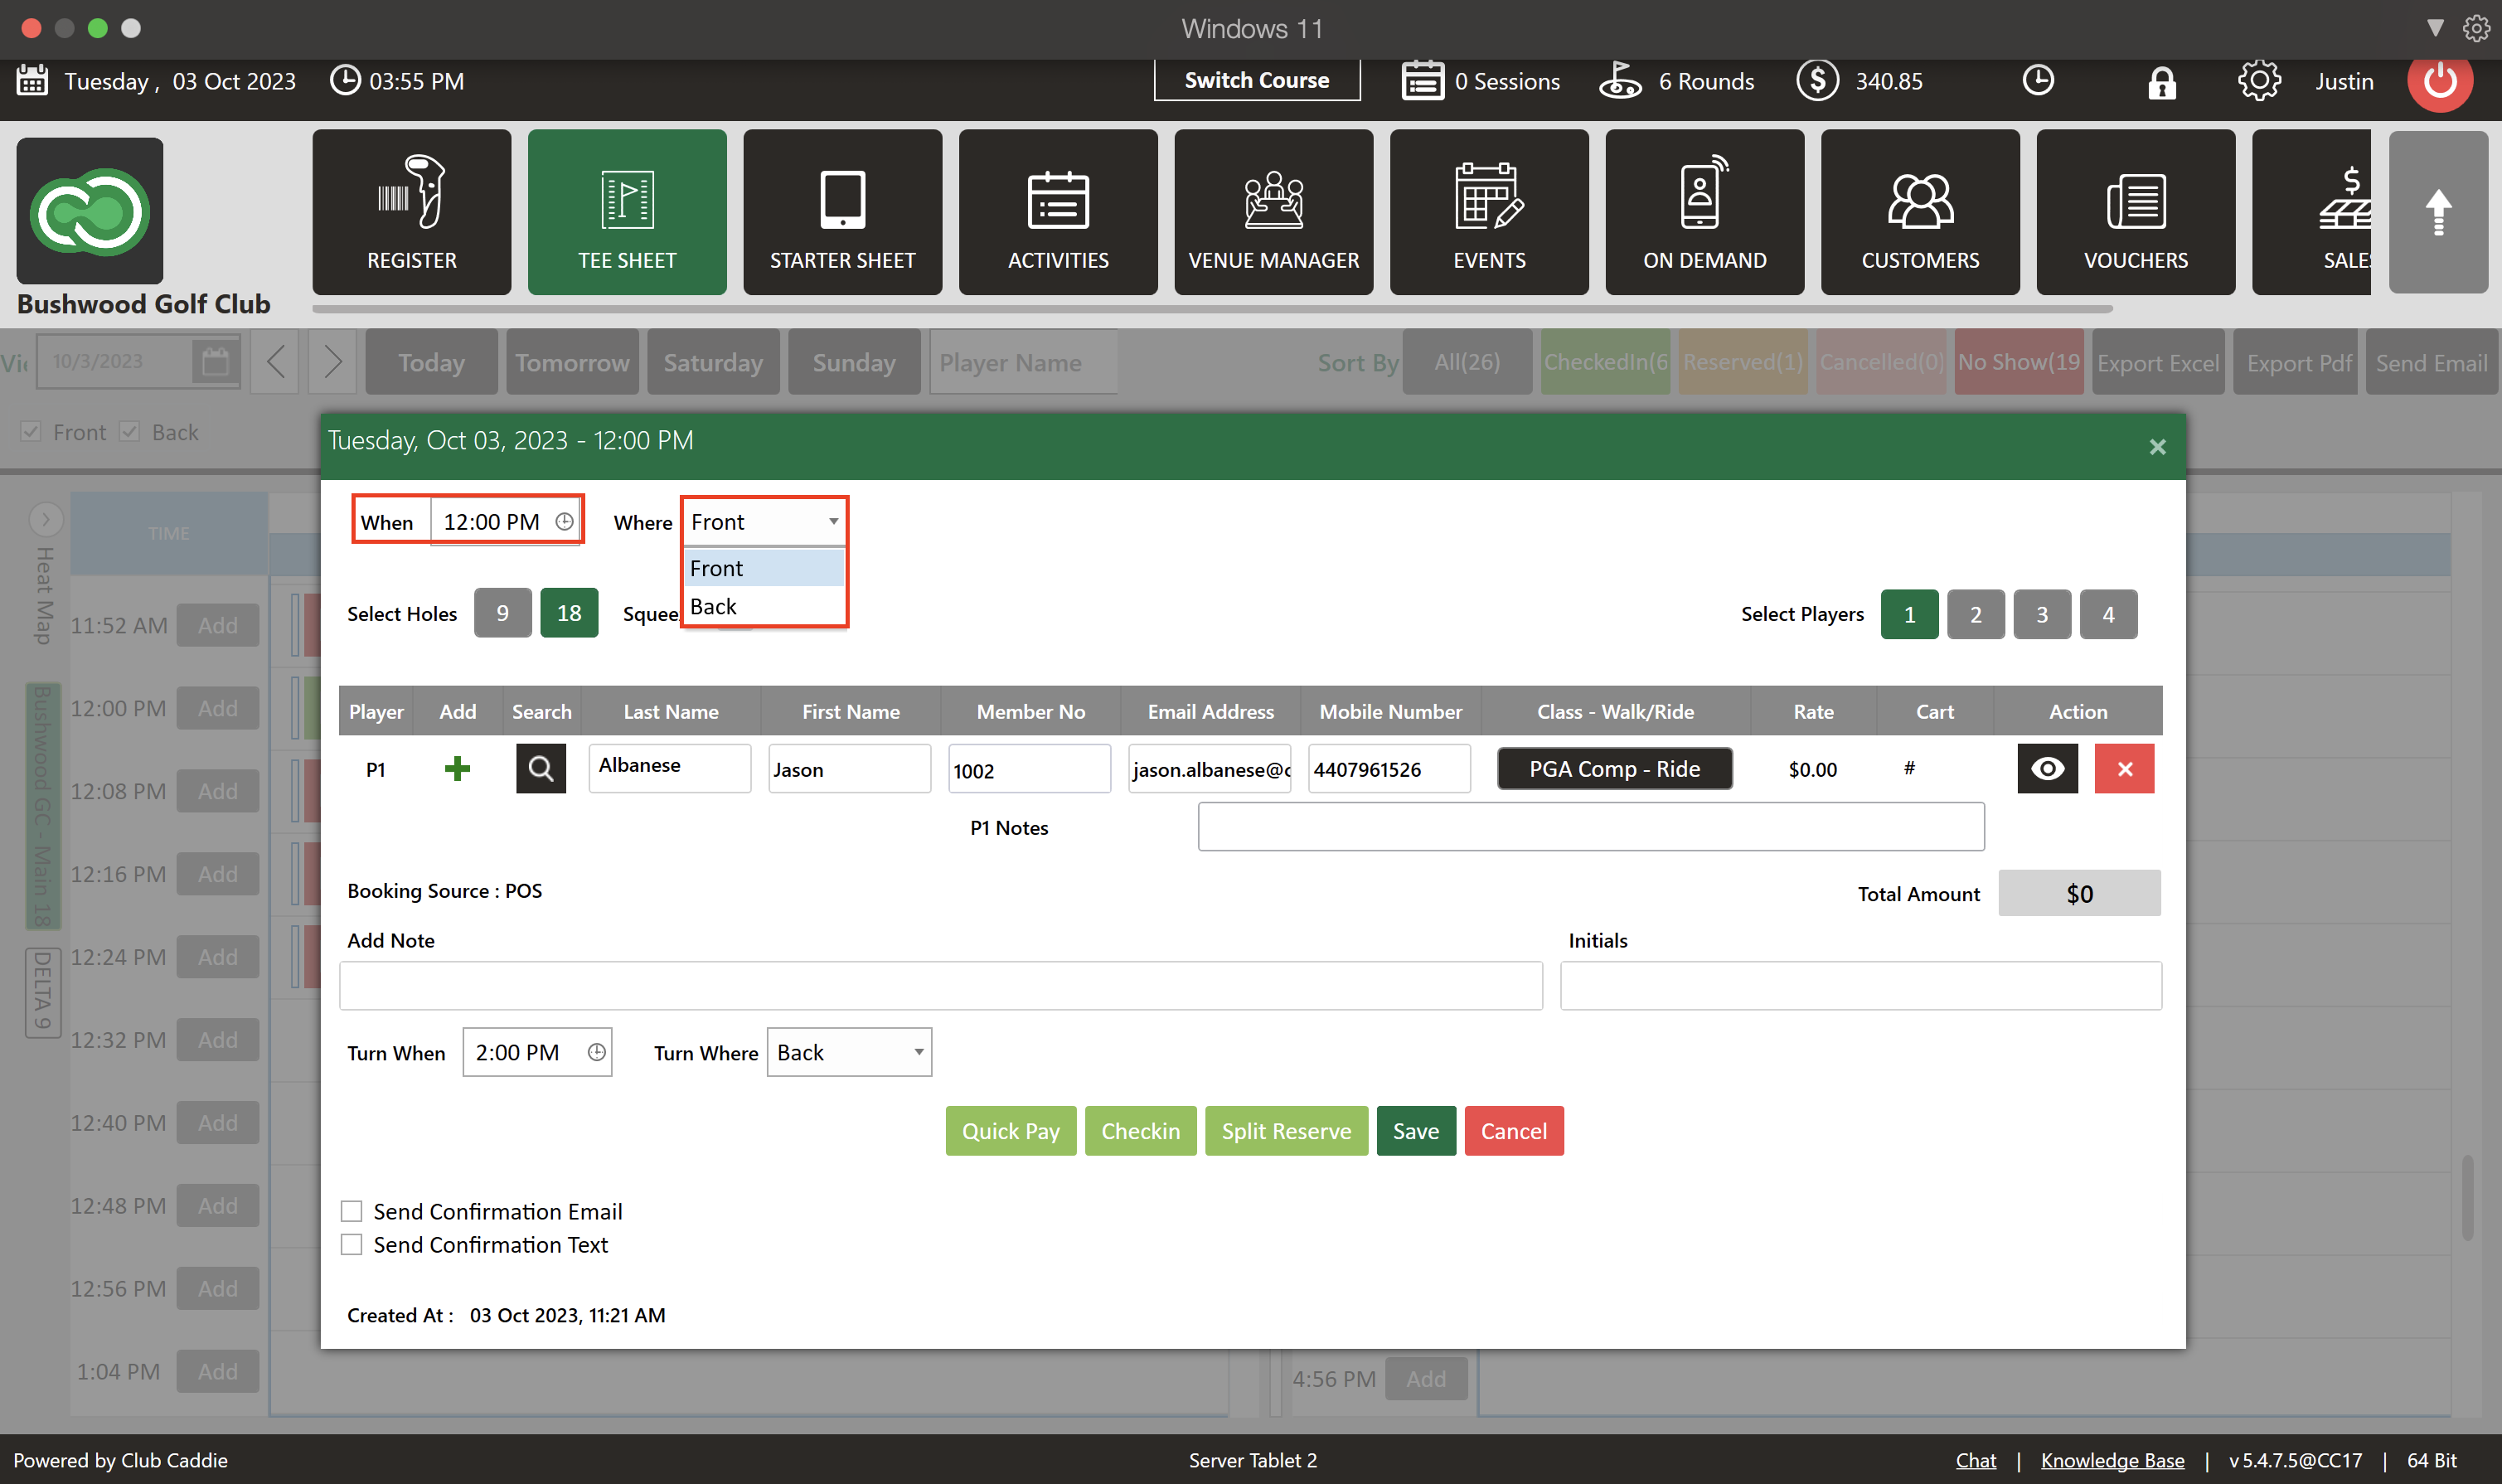Click the green plus add-player icon

(457, 768)
